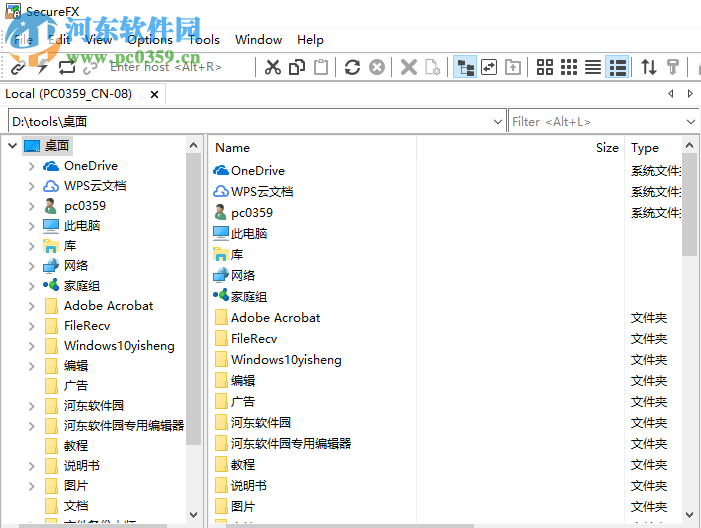Click the Refresh circular arrows icon
Viewport: 701px width, 528px height.
352,68
